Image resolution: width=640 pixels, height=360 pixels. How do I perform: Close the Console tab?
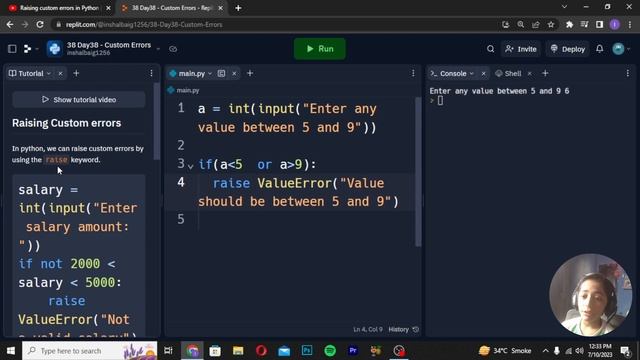(x=484, y=73)
